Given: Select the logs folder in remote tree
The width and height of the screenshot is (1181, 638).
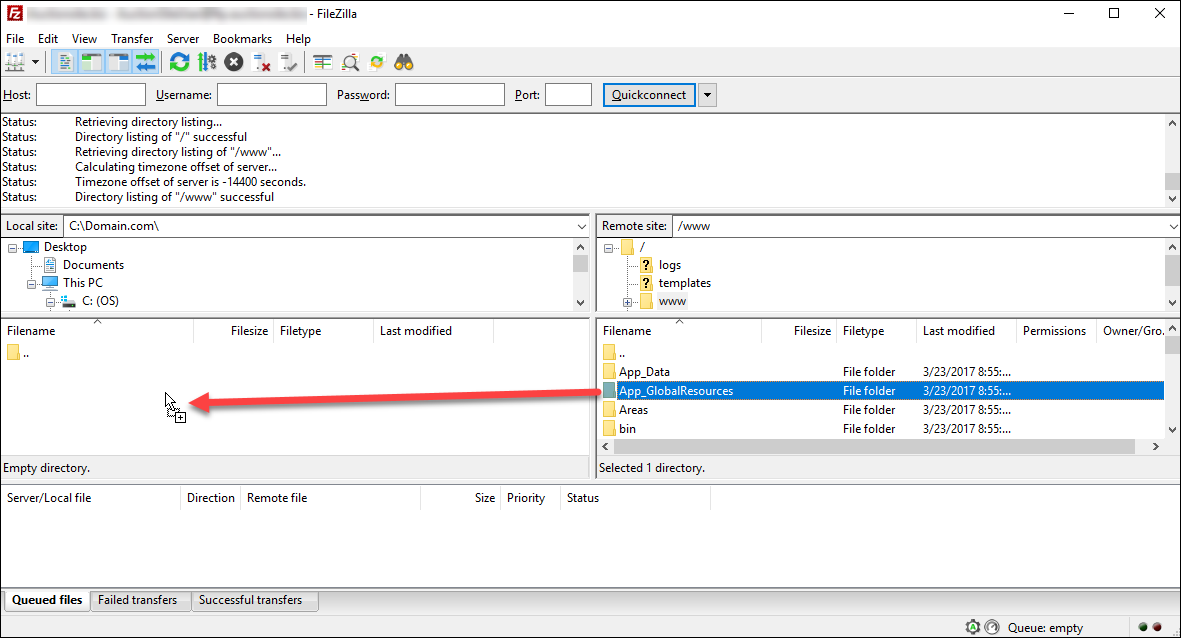Looking at the screenshot, I should point(670,265).
